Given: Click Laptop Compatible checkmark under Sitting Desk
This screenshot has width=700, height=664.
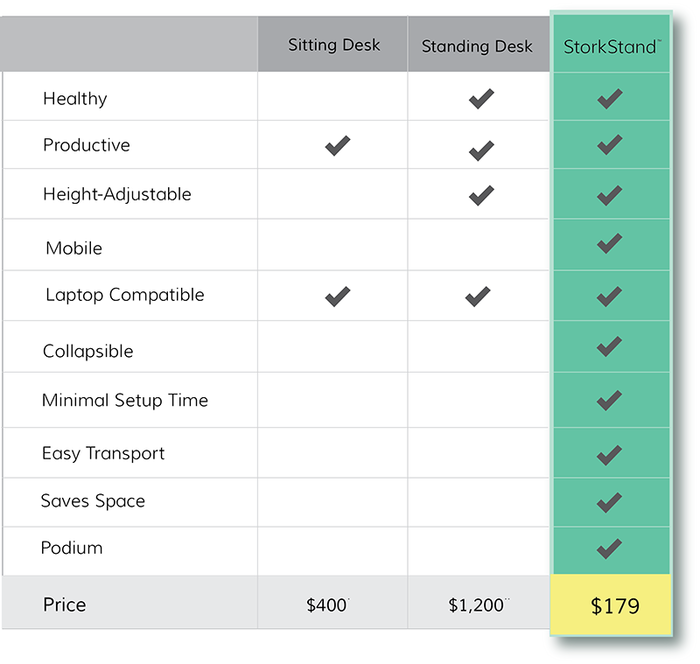Looking at the screenshot, I should pyautogui.click(x=337, y=296).
